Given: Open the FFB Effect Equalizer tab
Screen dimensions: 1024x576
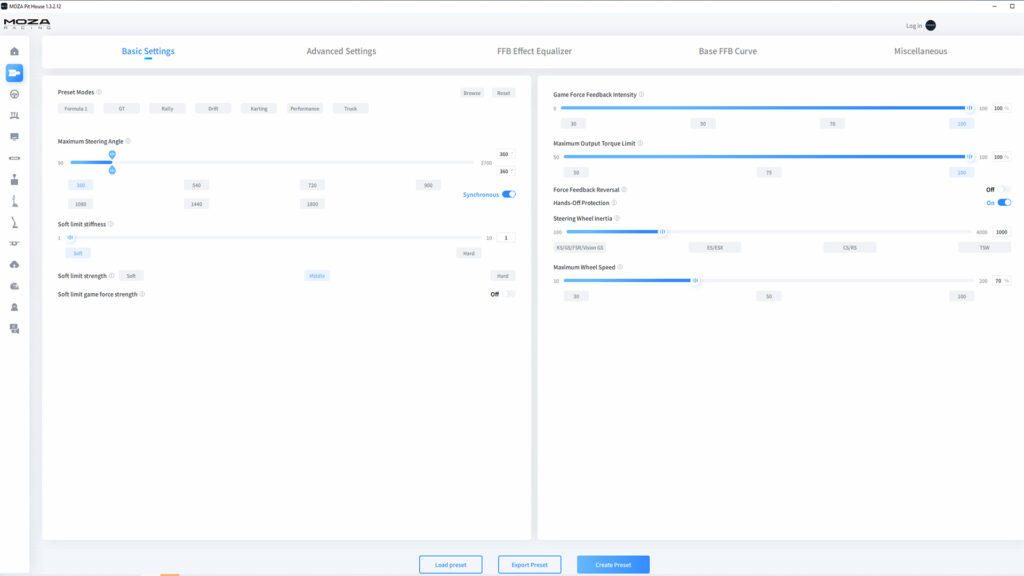Looking at the screenshot, I should [534, 51].
